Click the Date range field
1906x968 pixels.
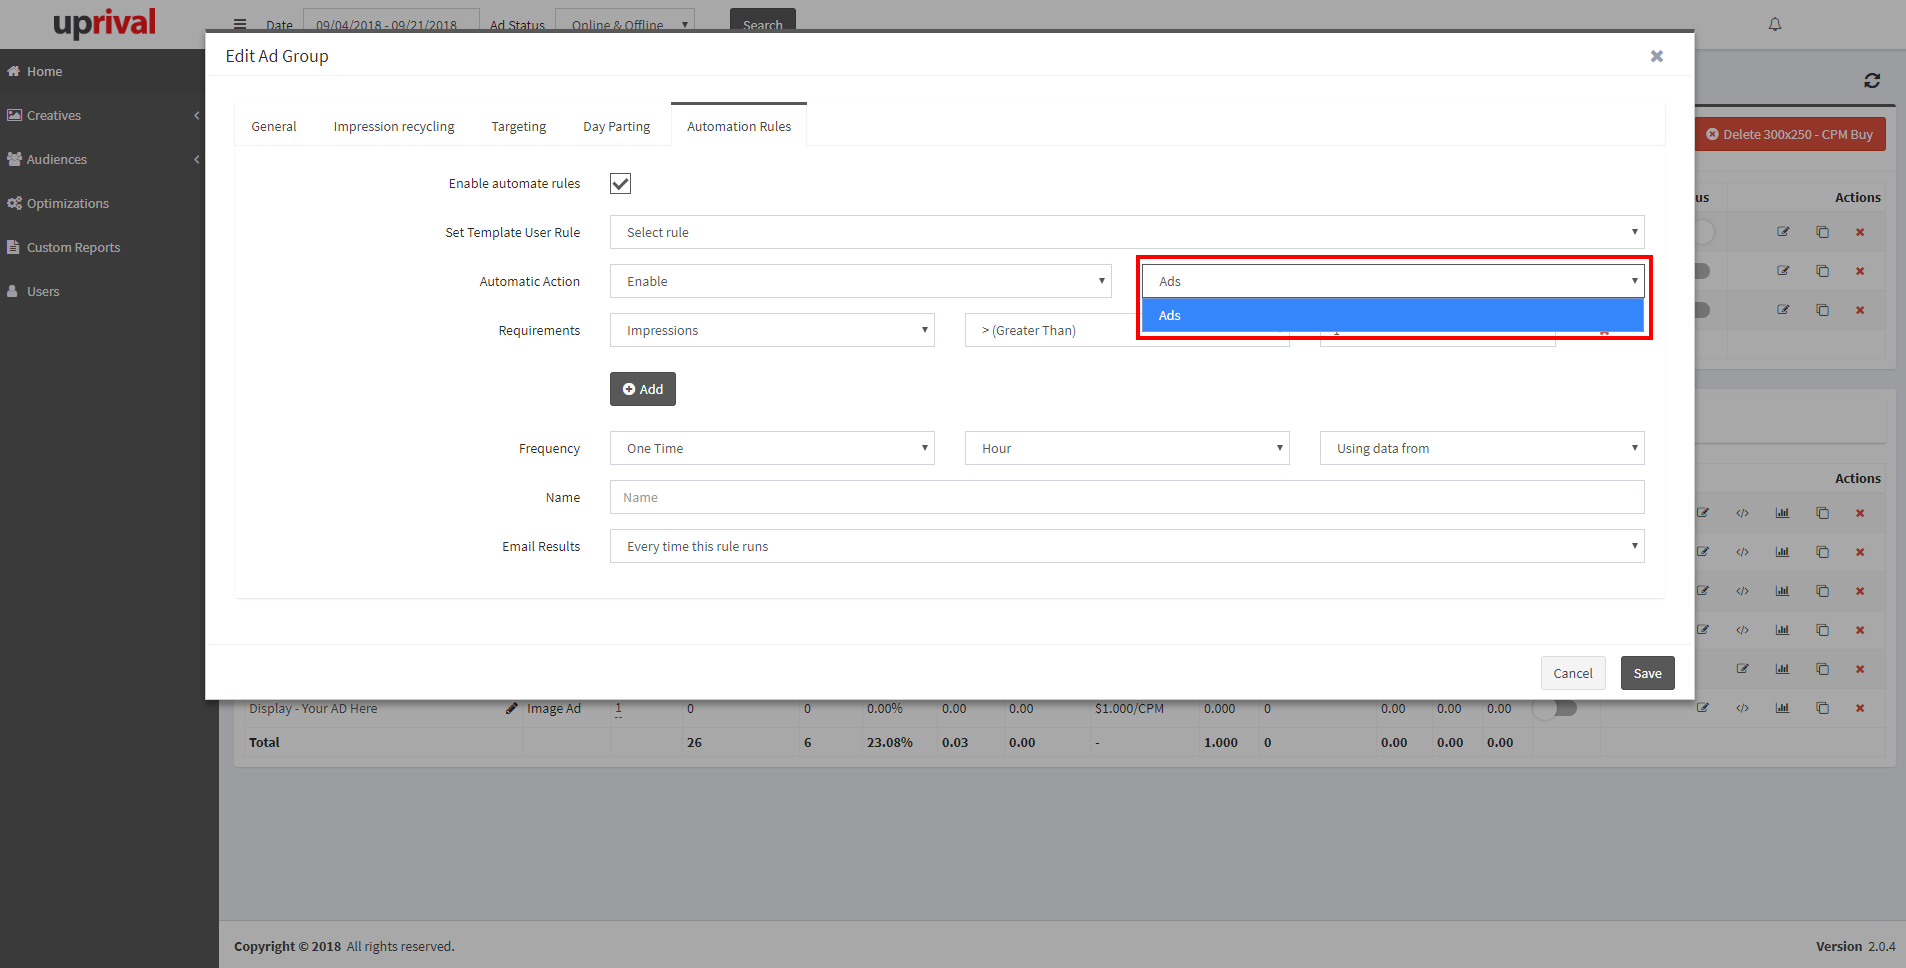coord(391,22)
